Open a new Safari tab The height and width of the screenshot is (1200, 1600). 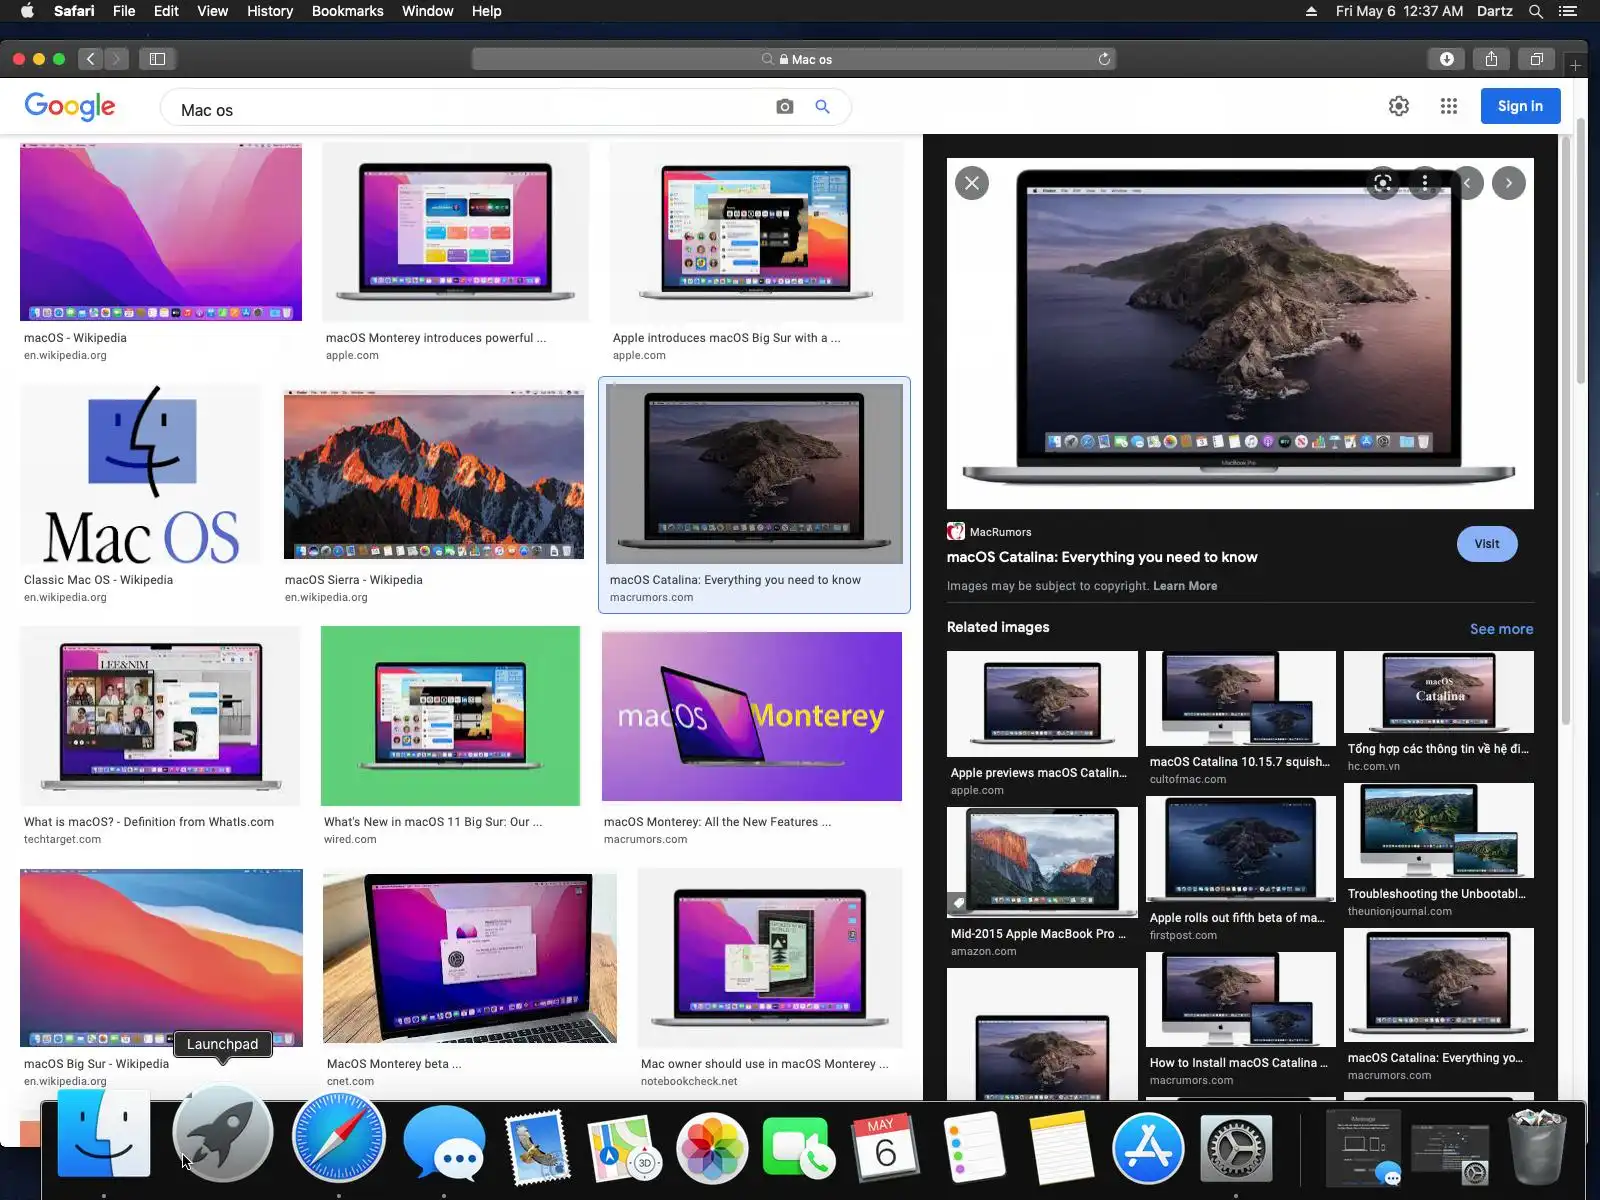pos(1575,65)
